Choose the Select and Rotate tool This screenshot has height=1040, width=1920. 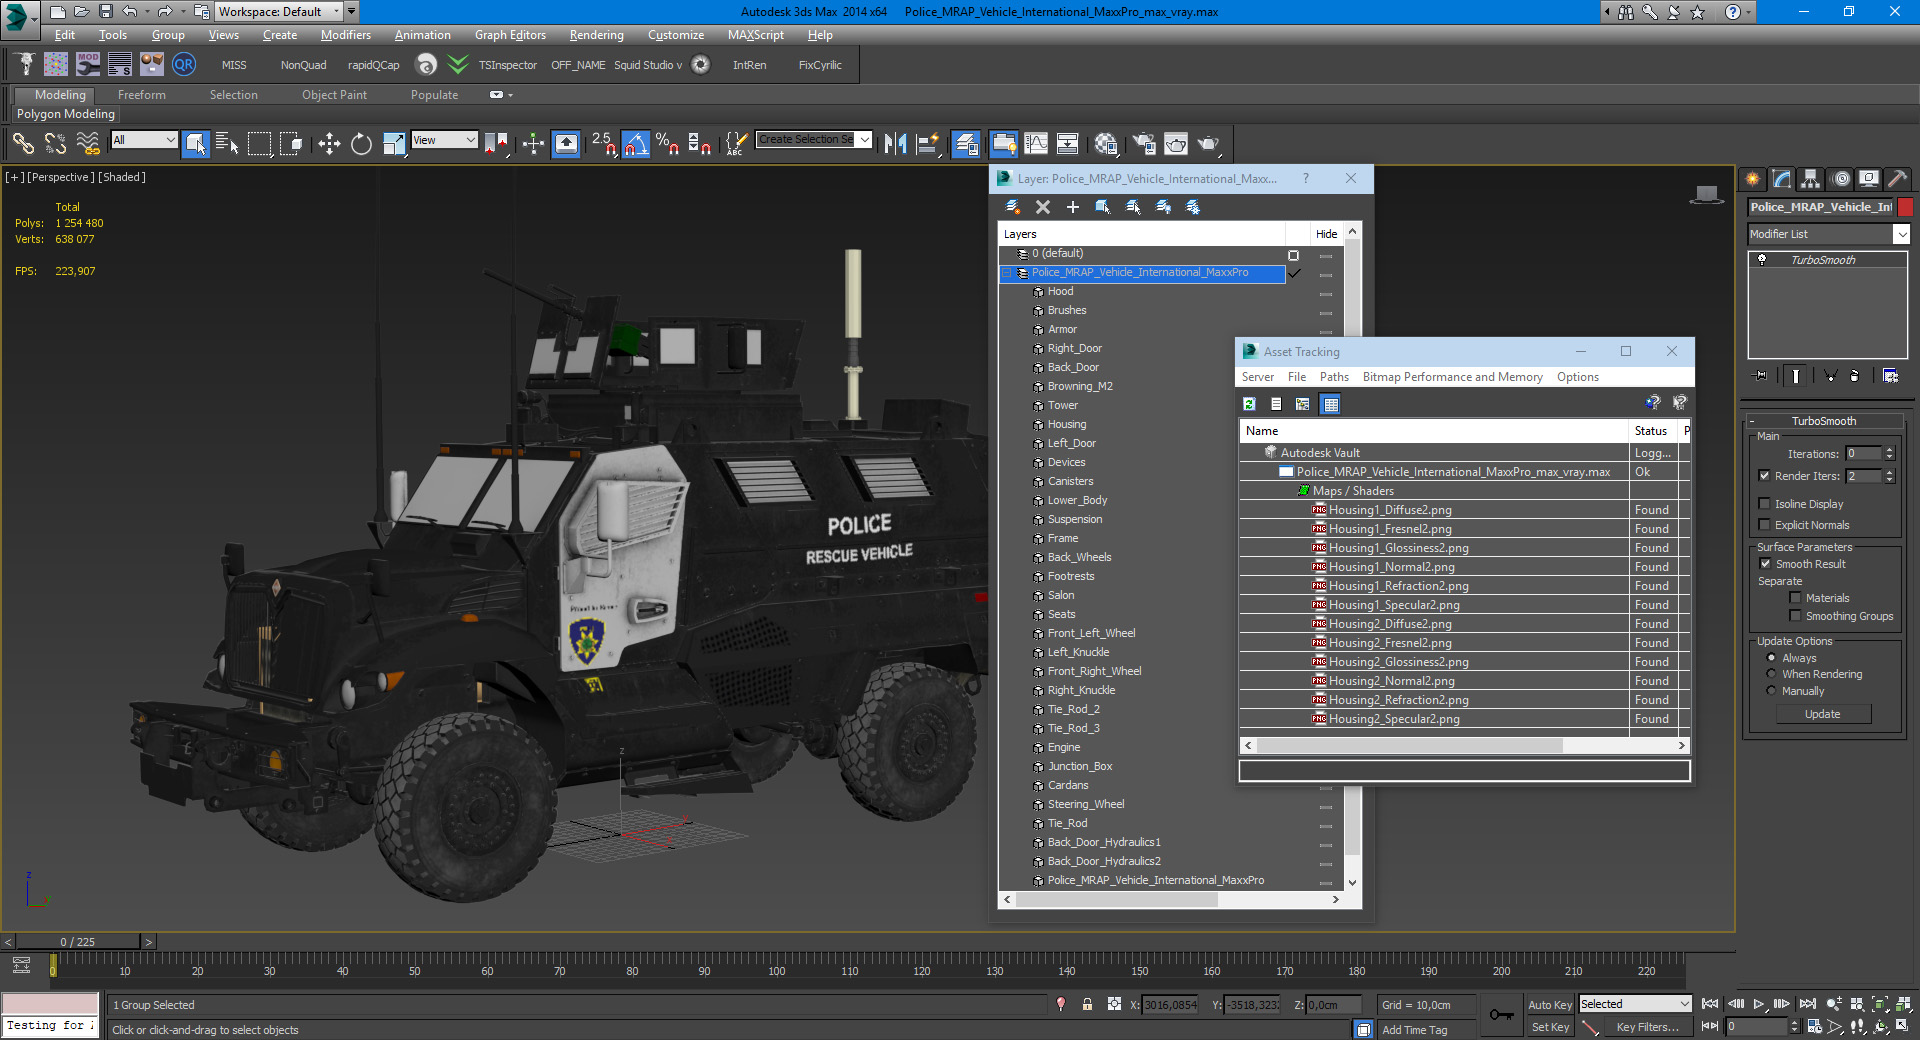361,144
